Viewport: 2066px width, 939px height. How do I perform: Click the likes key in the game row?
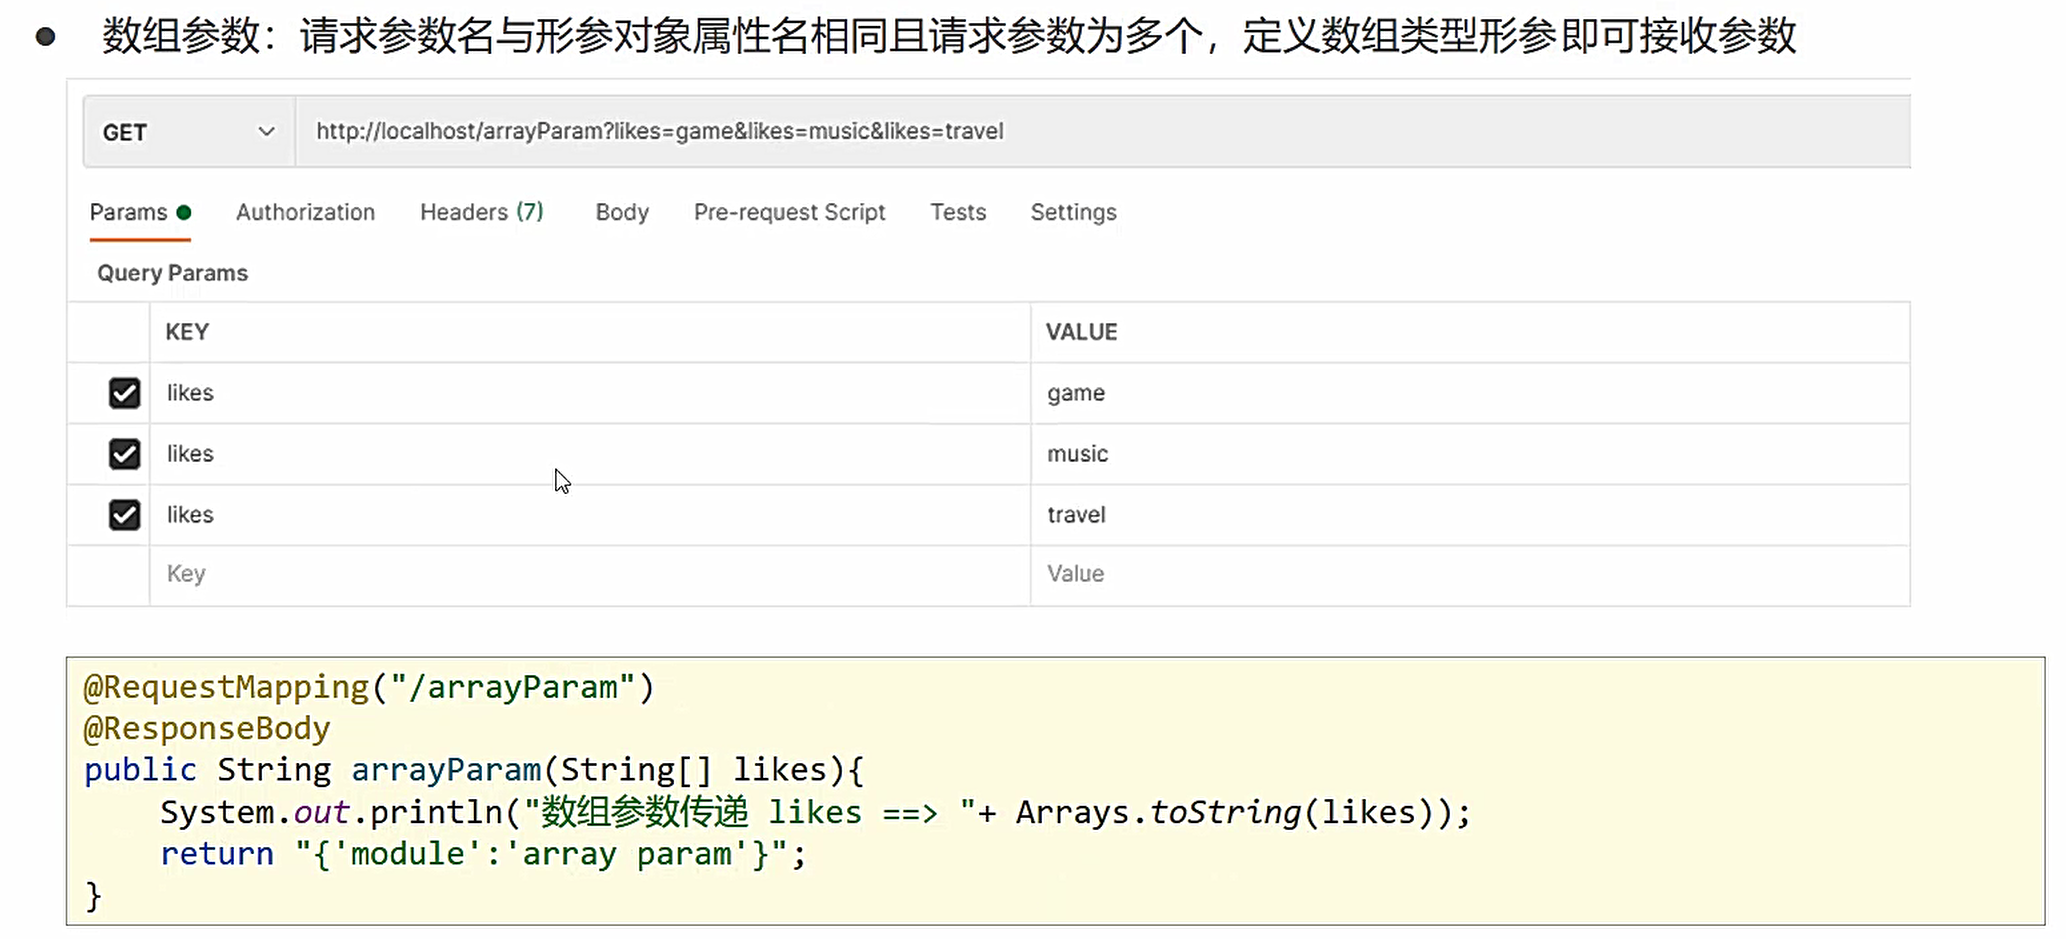(x=590, y=393)
